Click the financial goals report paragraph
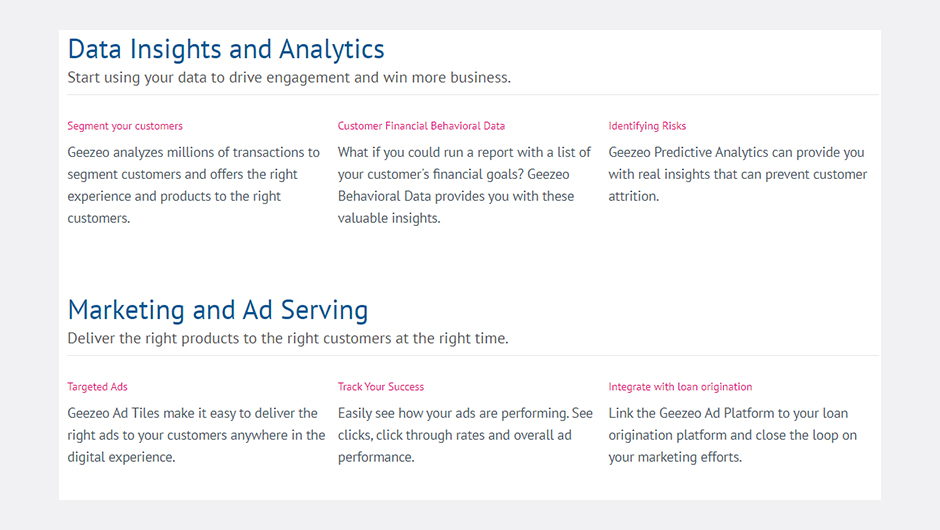The width and height of the screenshot is (940, 530). 464,185
